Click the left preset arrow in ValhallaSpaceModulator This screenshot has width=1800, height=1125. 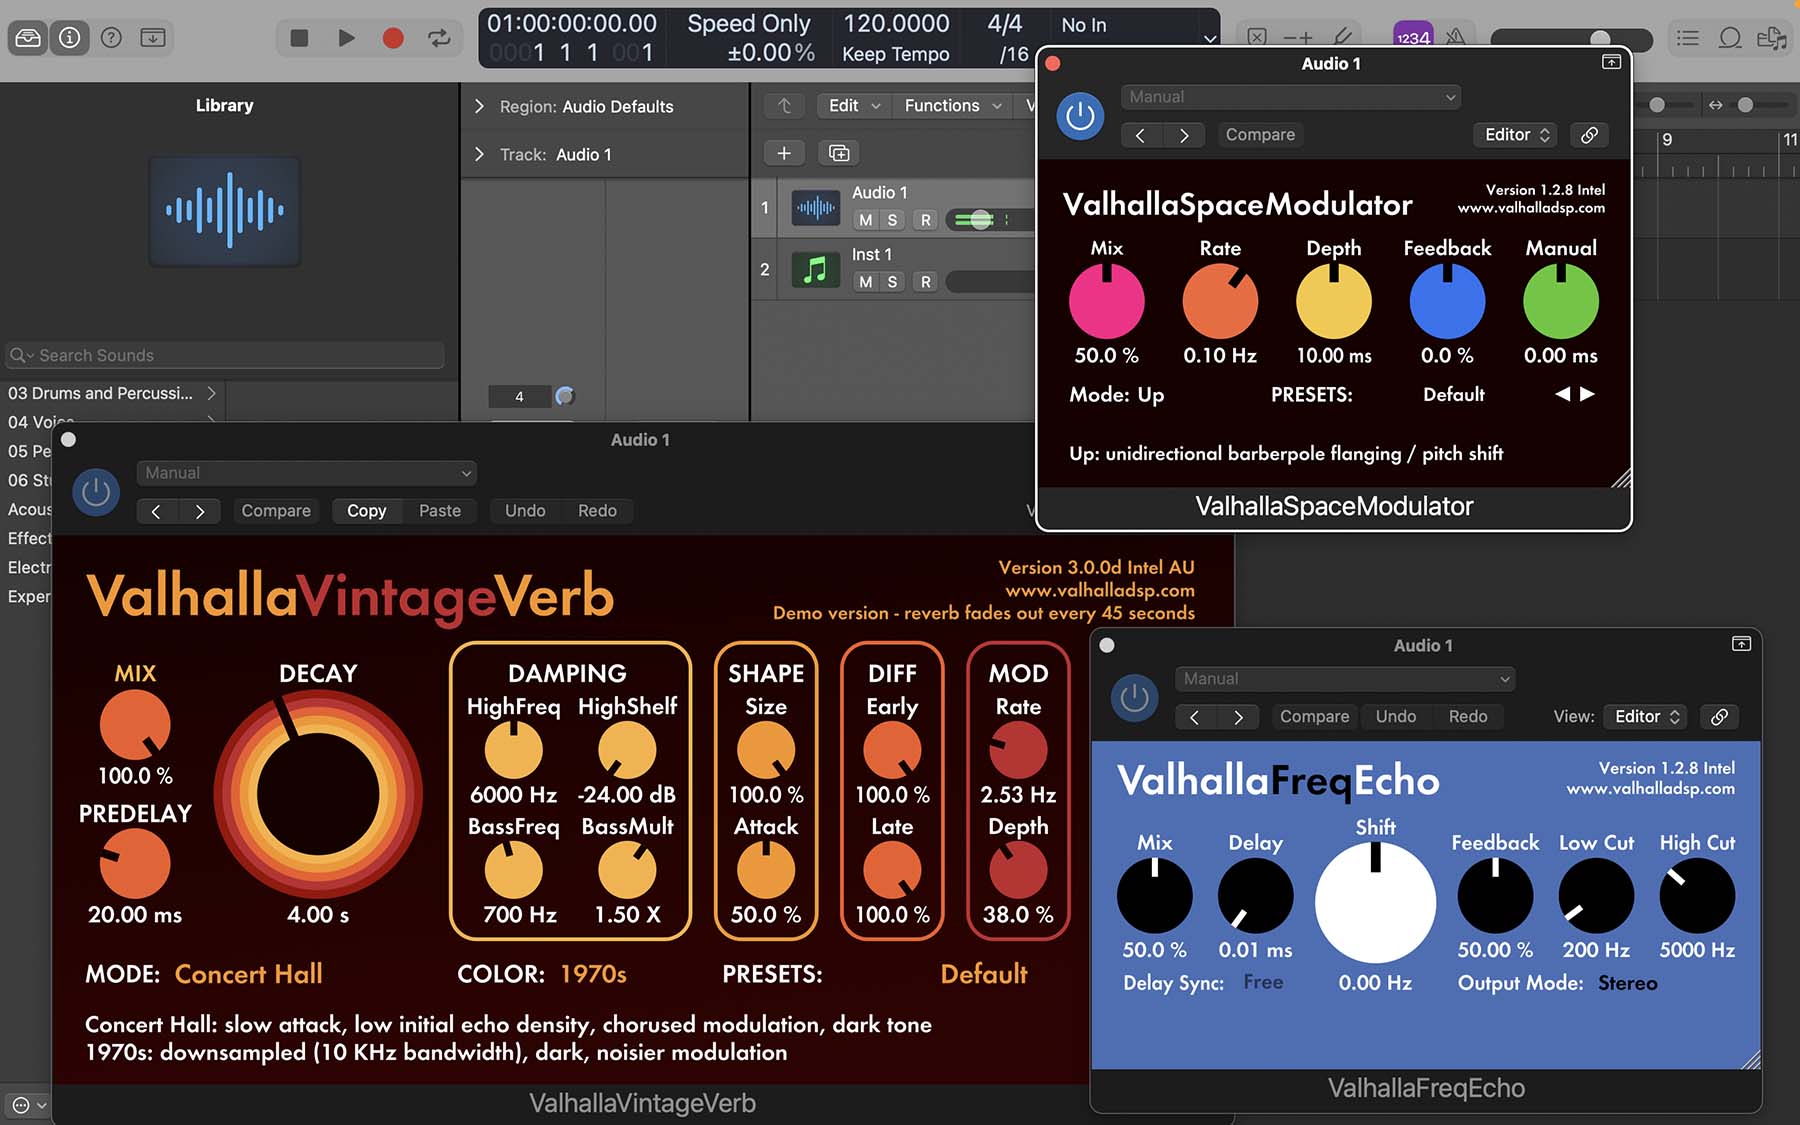[1562, 394]
